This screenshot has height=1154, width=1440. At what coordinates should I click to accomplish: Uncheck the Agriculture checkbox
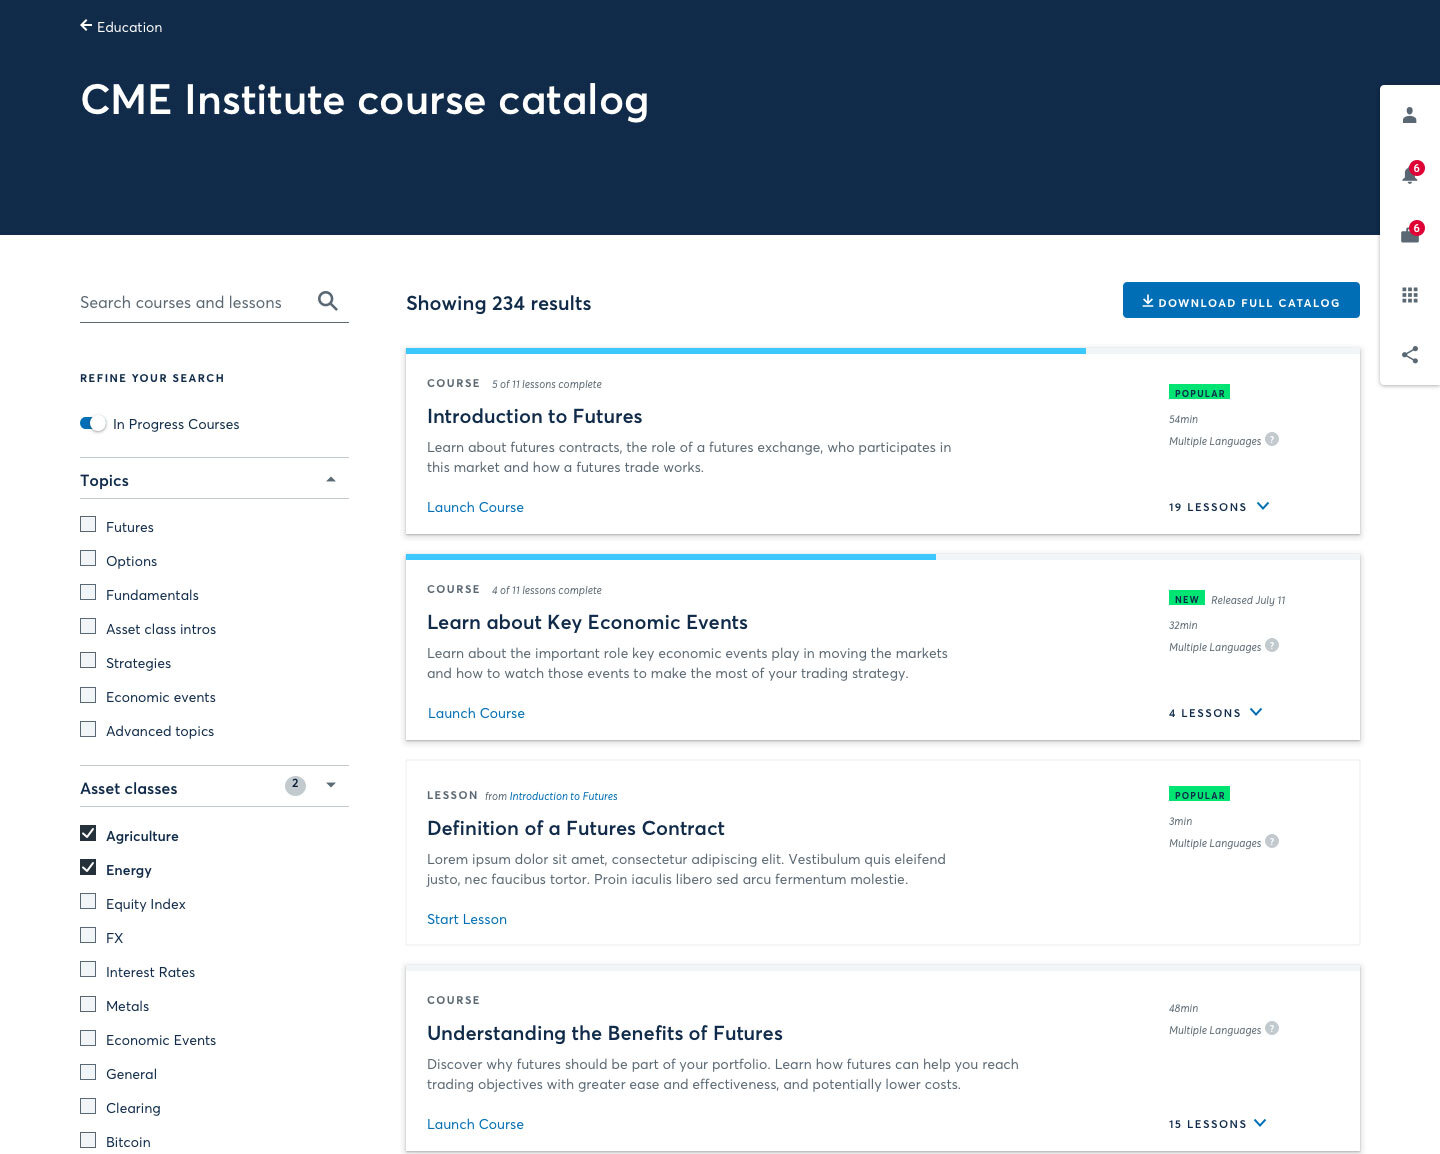tap(88, 834)
